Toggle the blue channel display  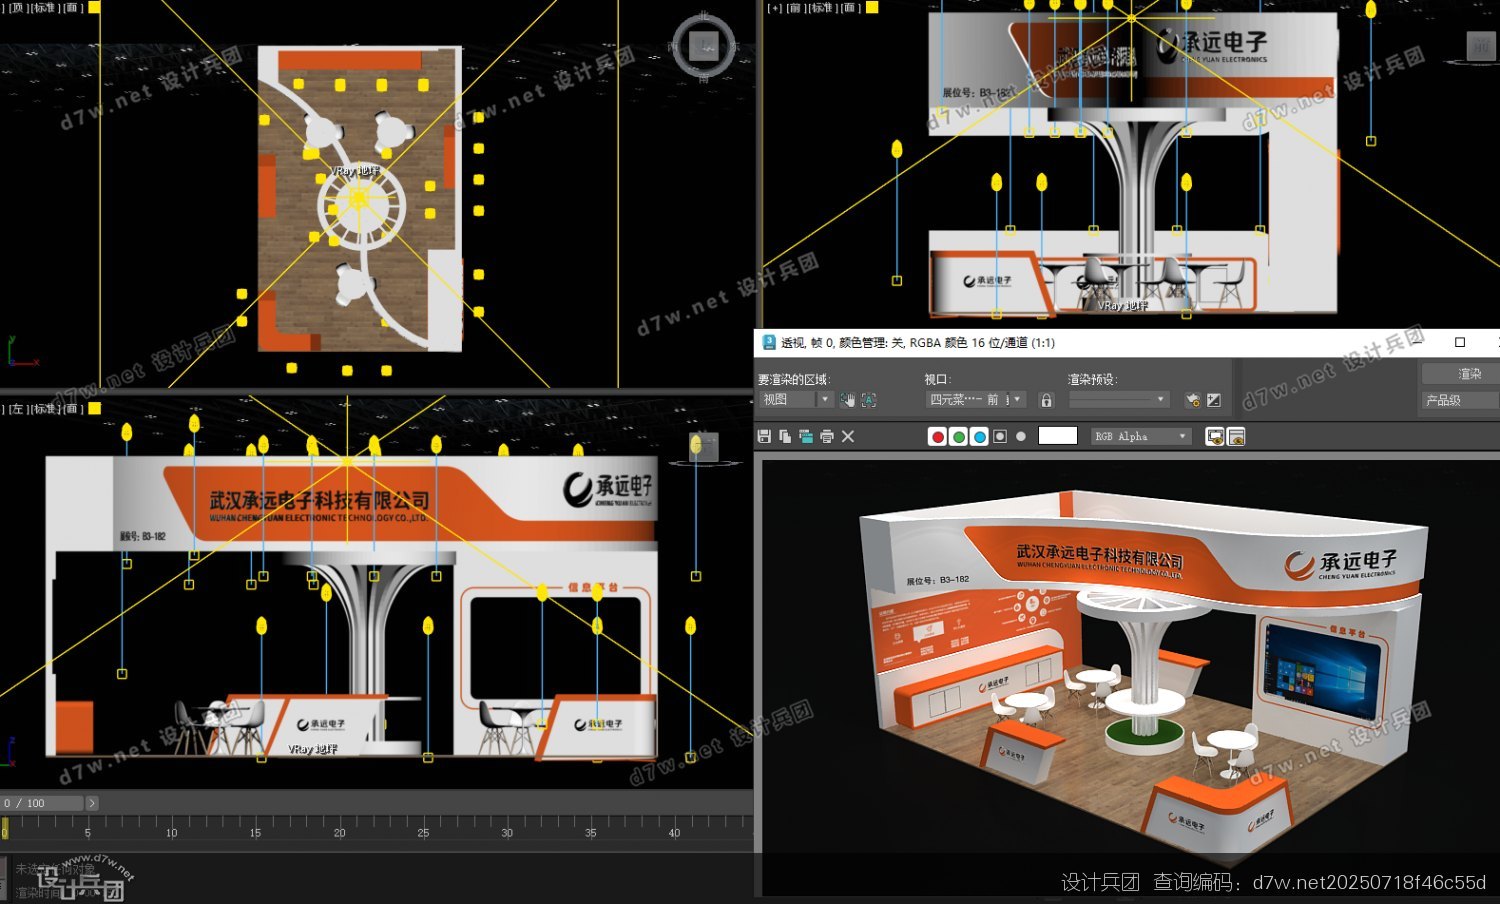[x=979, y=436]
